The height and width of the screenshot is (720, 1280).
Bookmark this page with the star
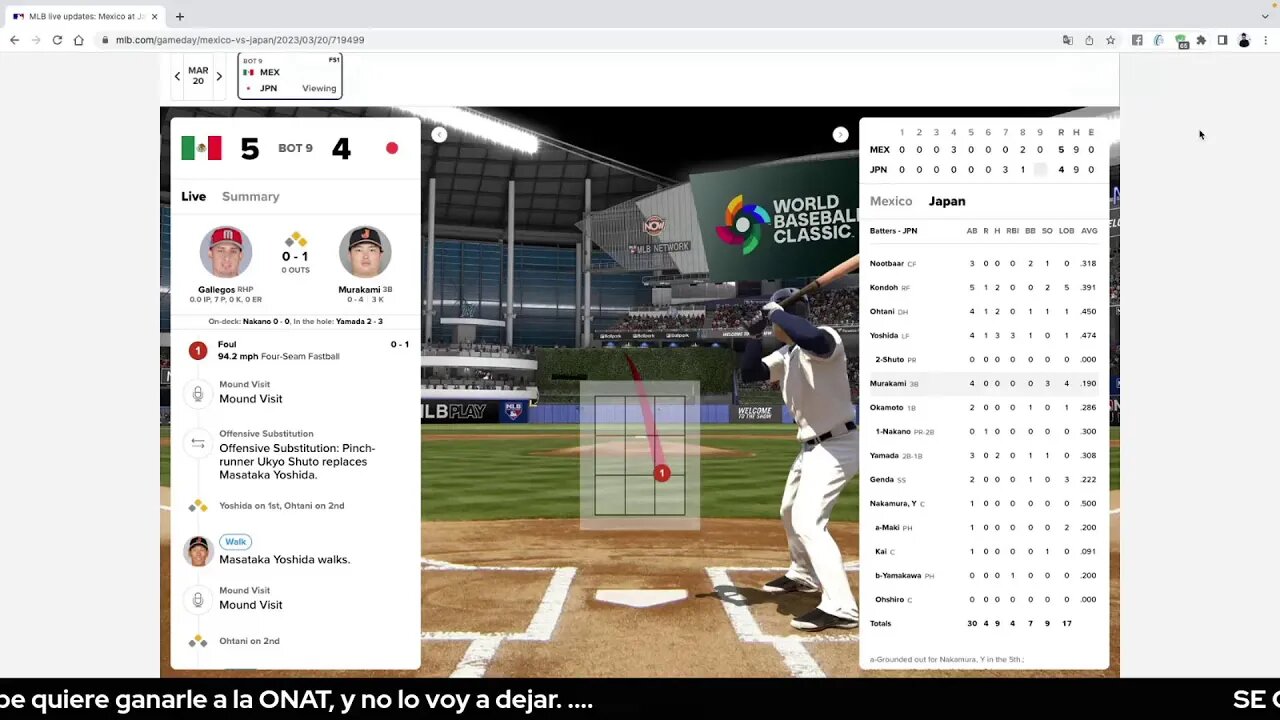coord(1110,40)
